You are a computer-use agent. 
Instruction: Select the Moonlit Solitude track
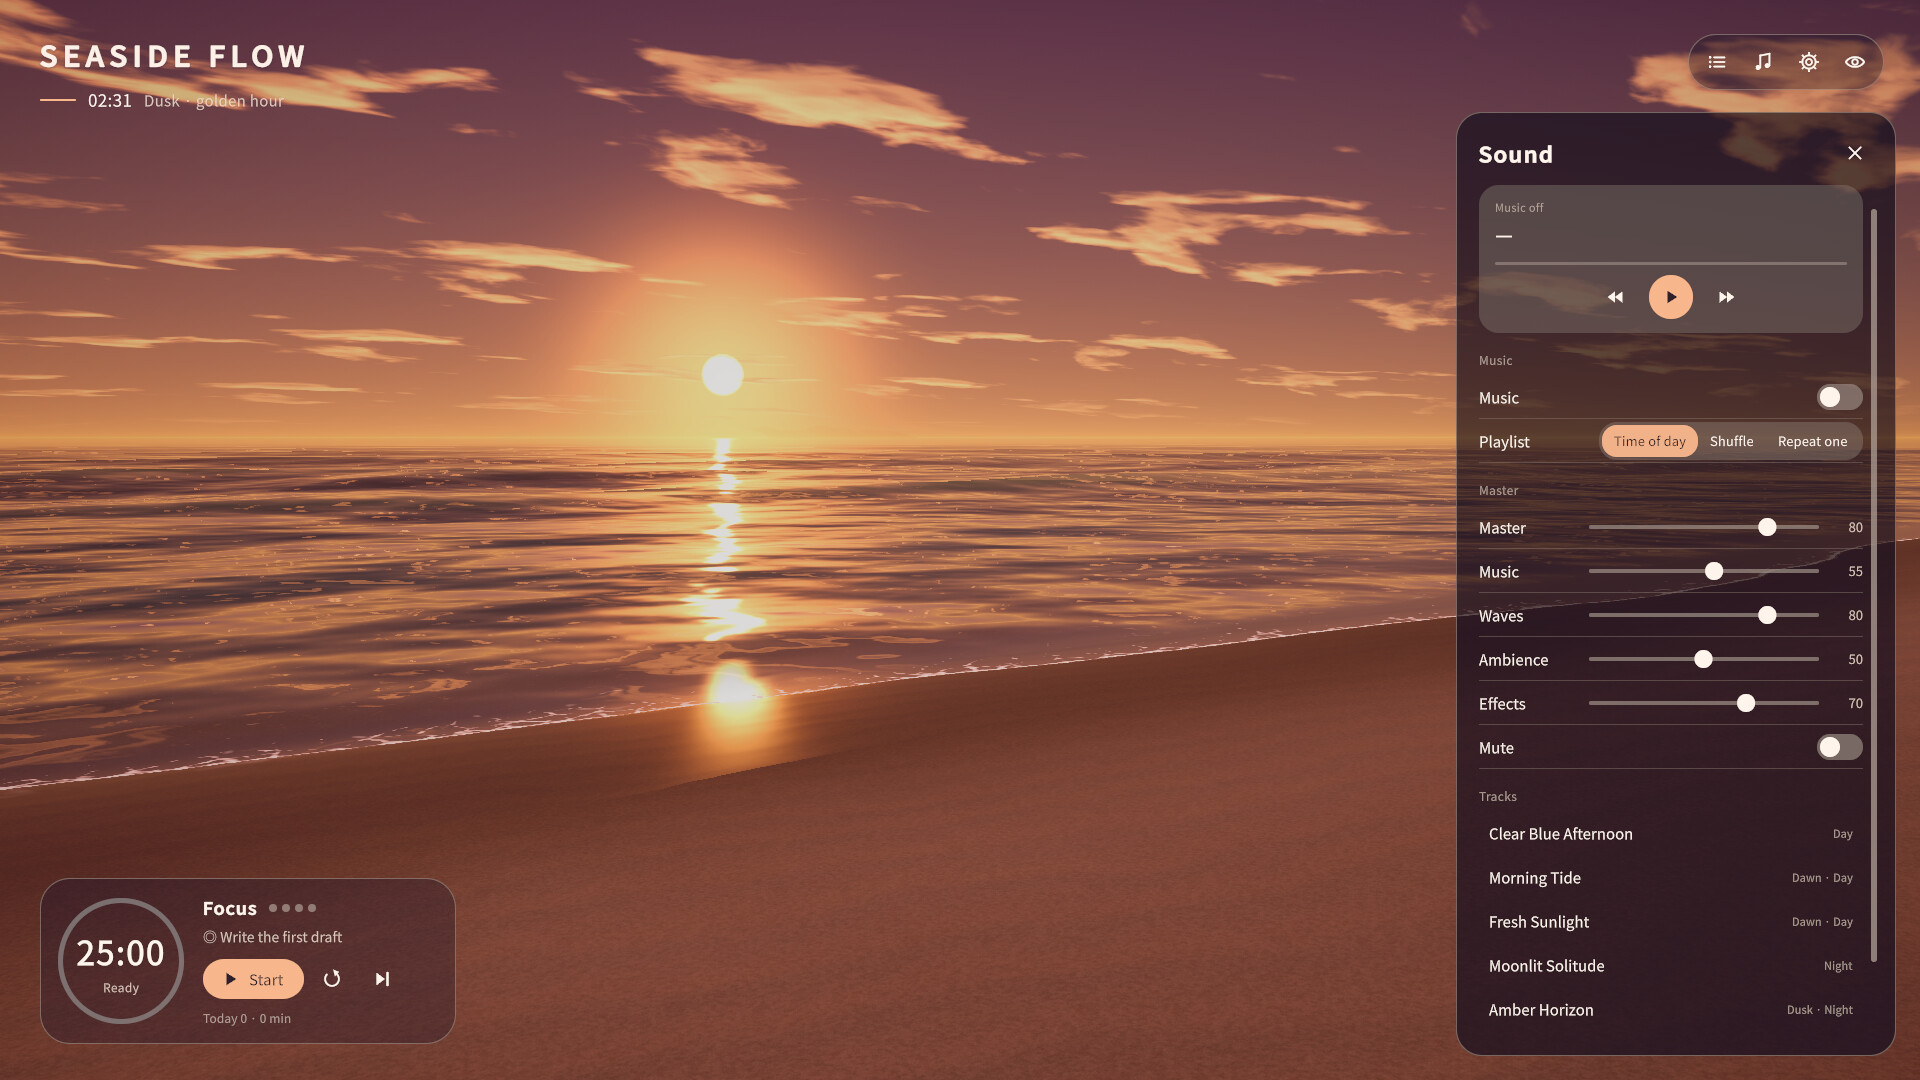click(x=1671, y=966)
